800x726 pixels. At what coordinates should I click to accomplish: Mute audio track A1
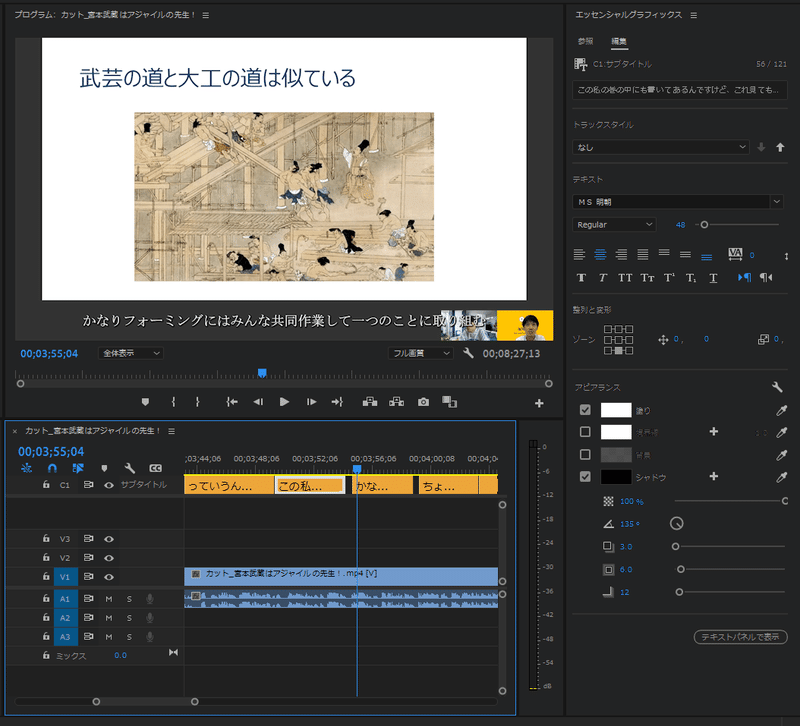pos(109,598)
